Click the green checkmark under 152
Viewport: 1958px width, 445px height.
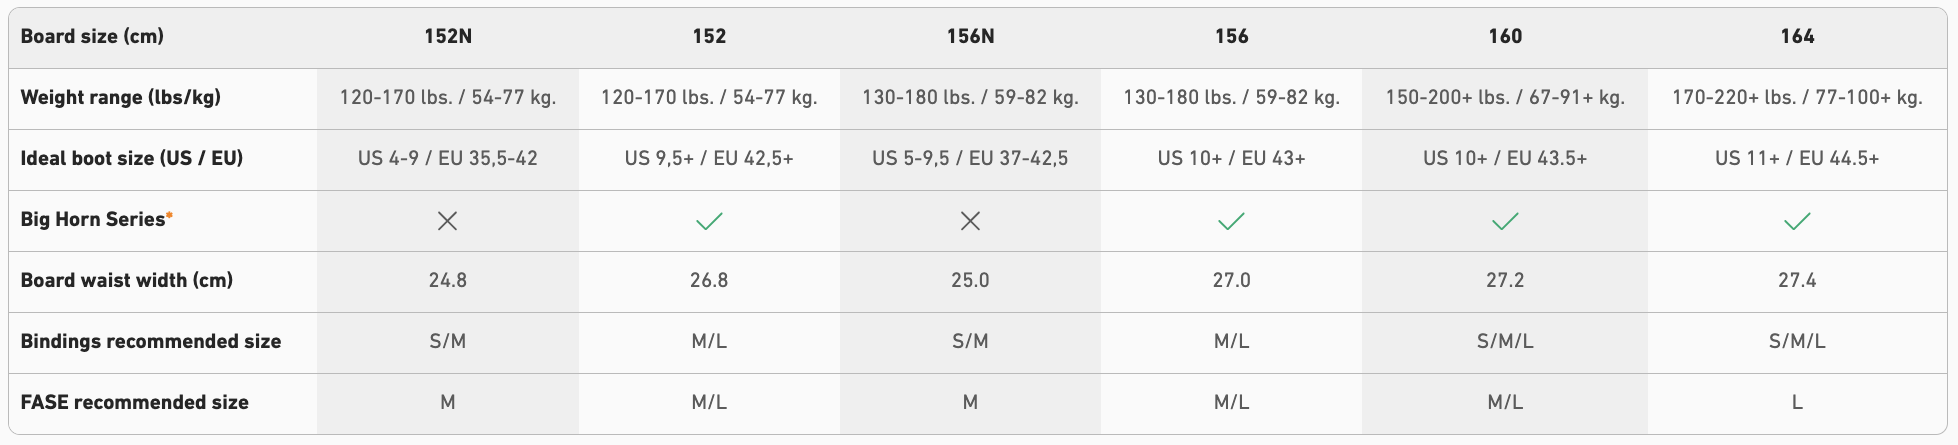click(709, 221)
